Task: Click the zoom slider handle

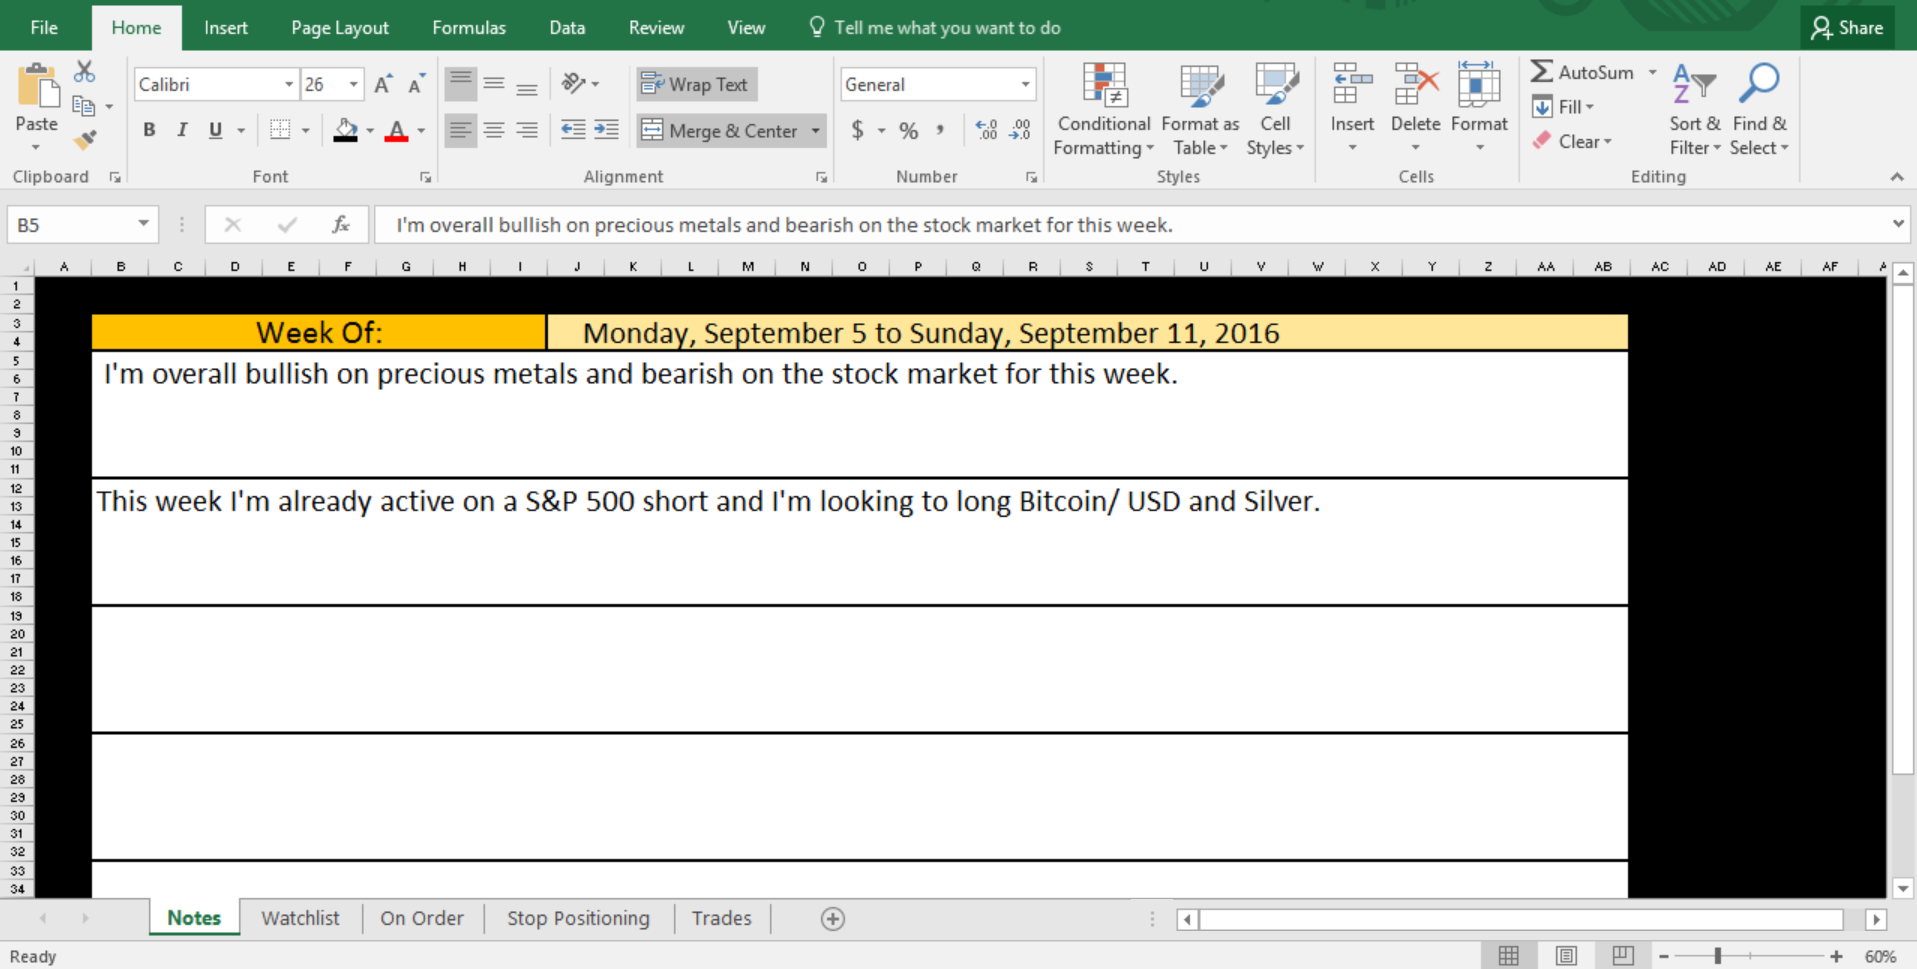Action: tap(1718, 956)
